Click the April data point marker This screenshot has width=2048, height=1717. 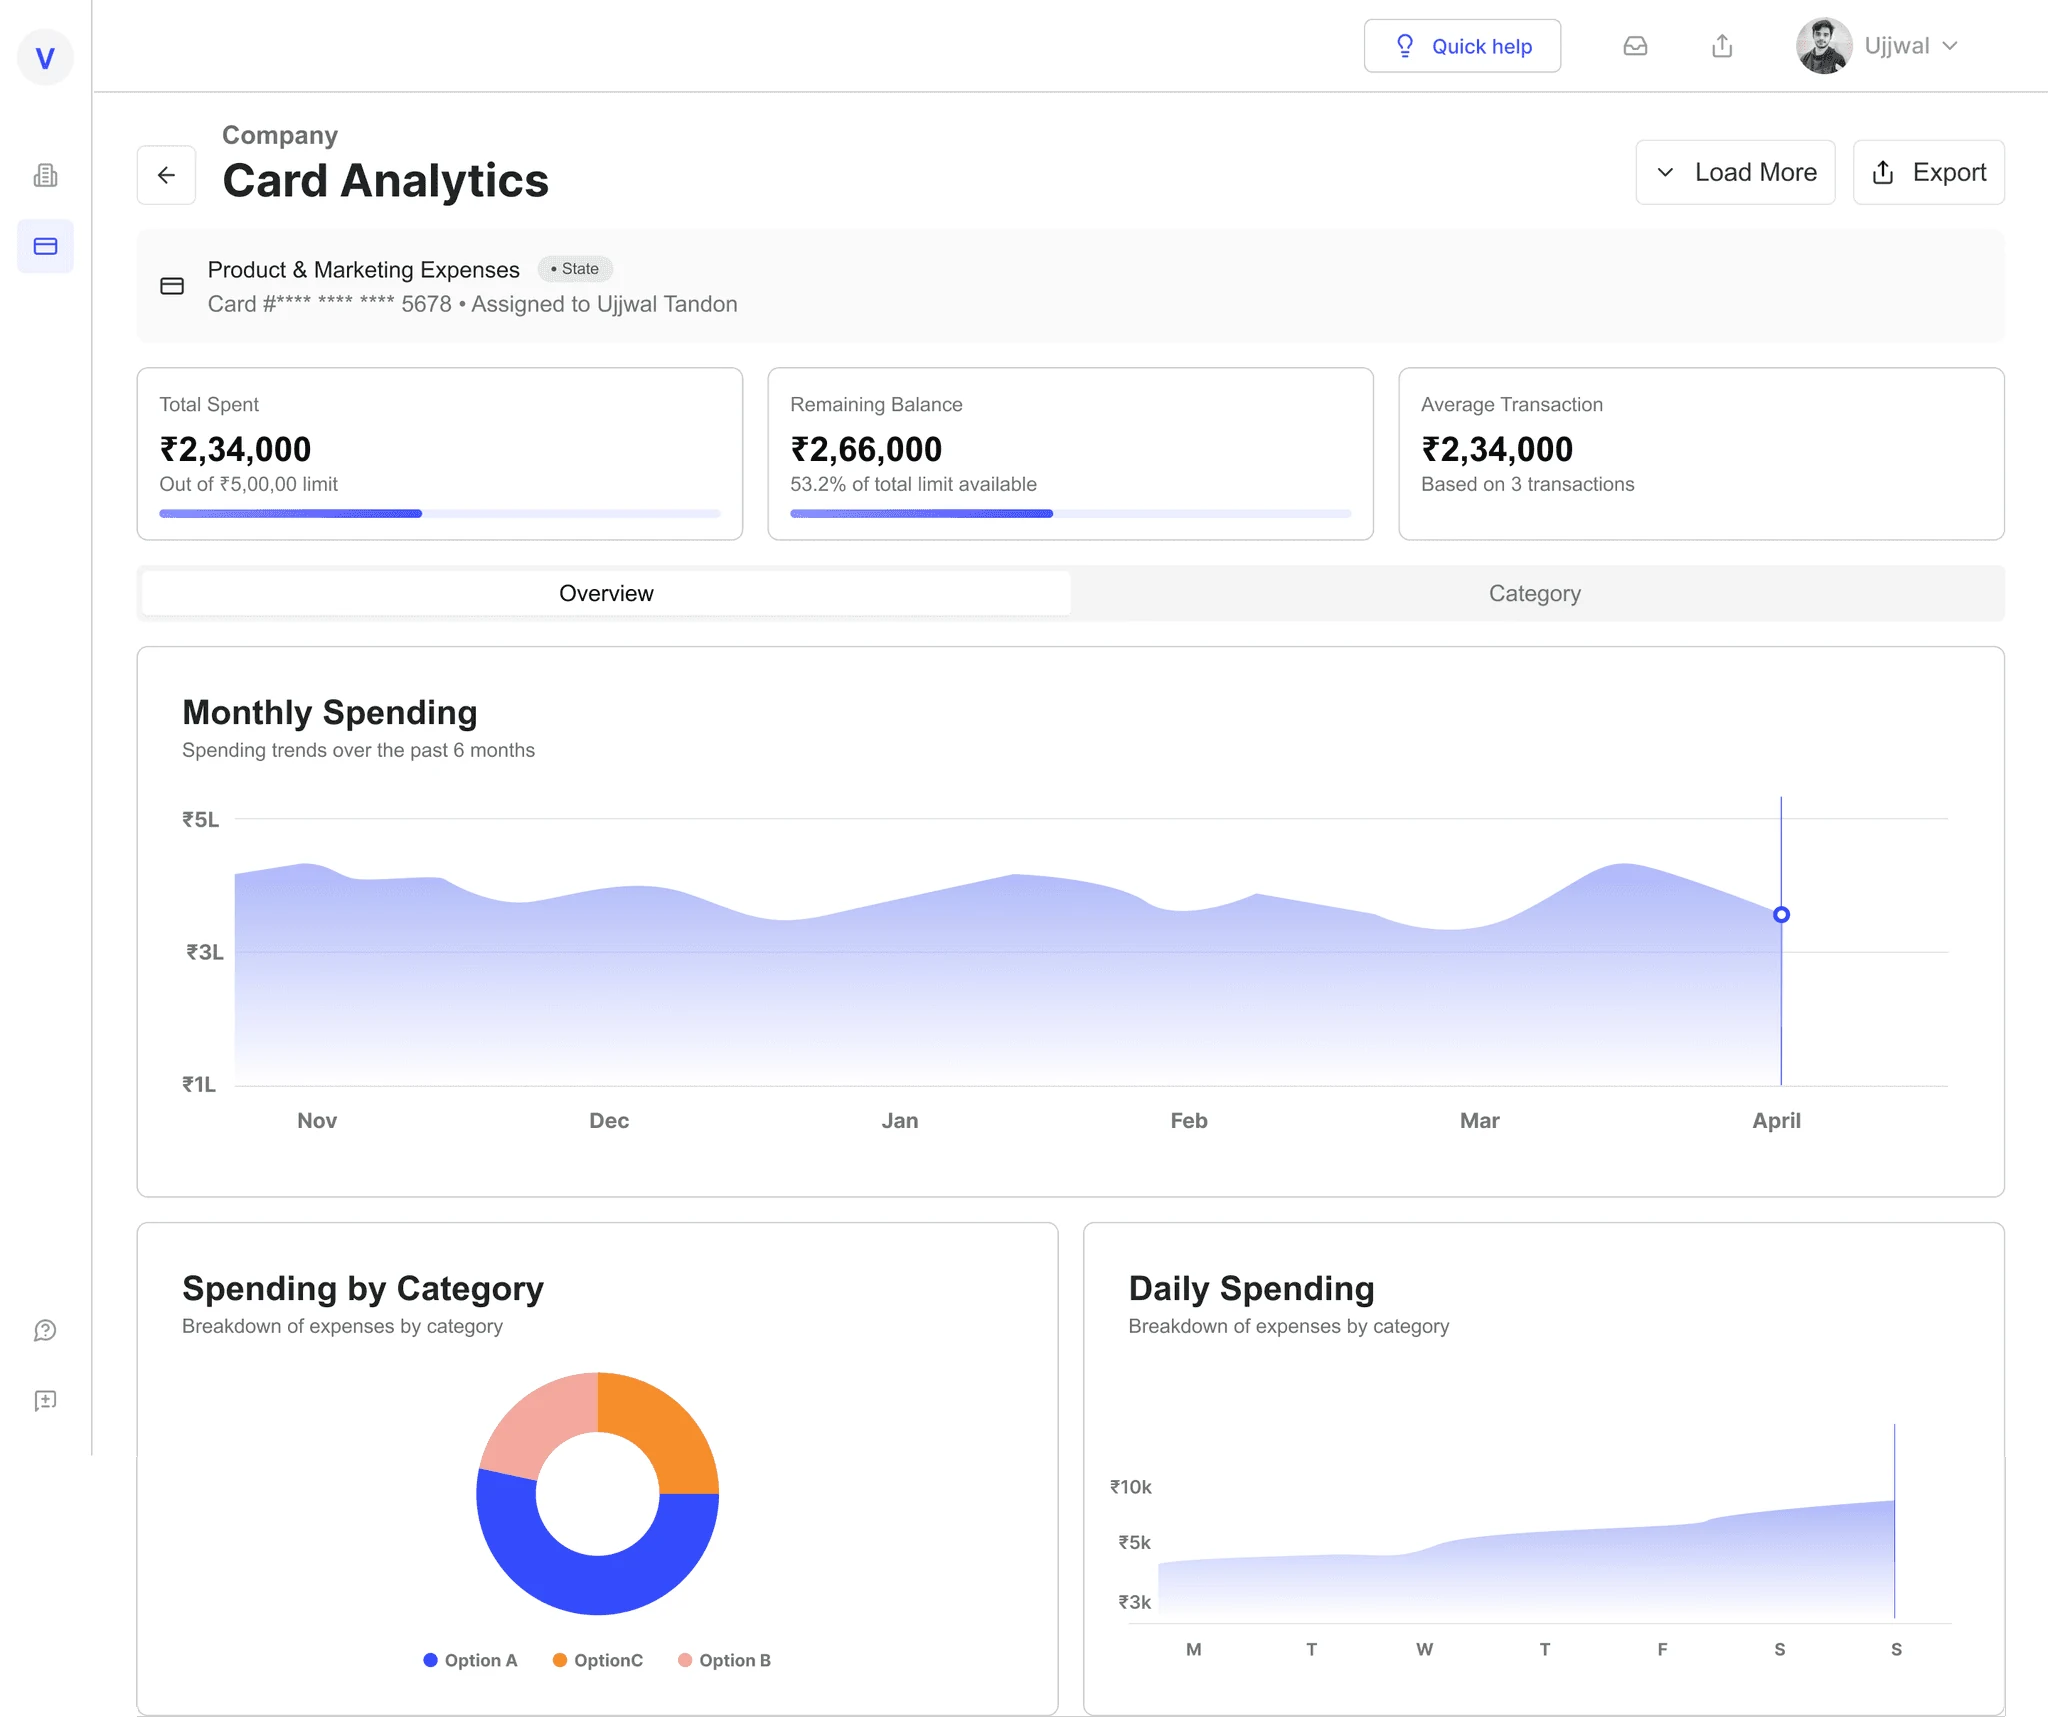pos(1781,914)
